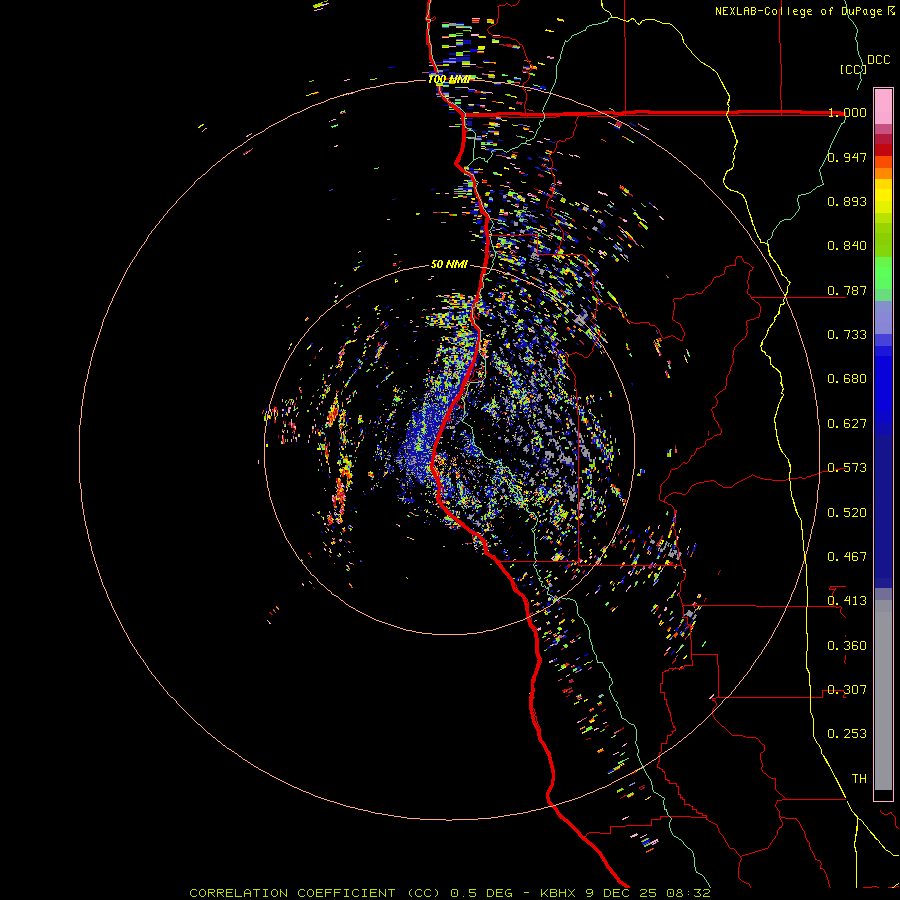Click the NEXLAB logo icon at top right
The image size is (900, 900).
(x=891, y=11)
